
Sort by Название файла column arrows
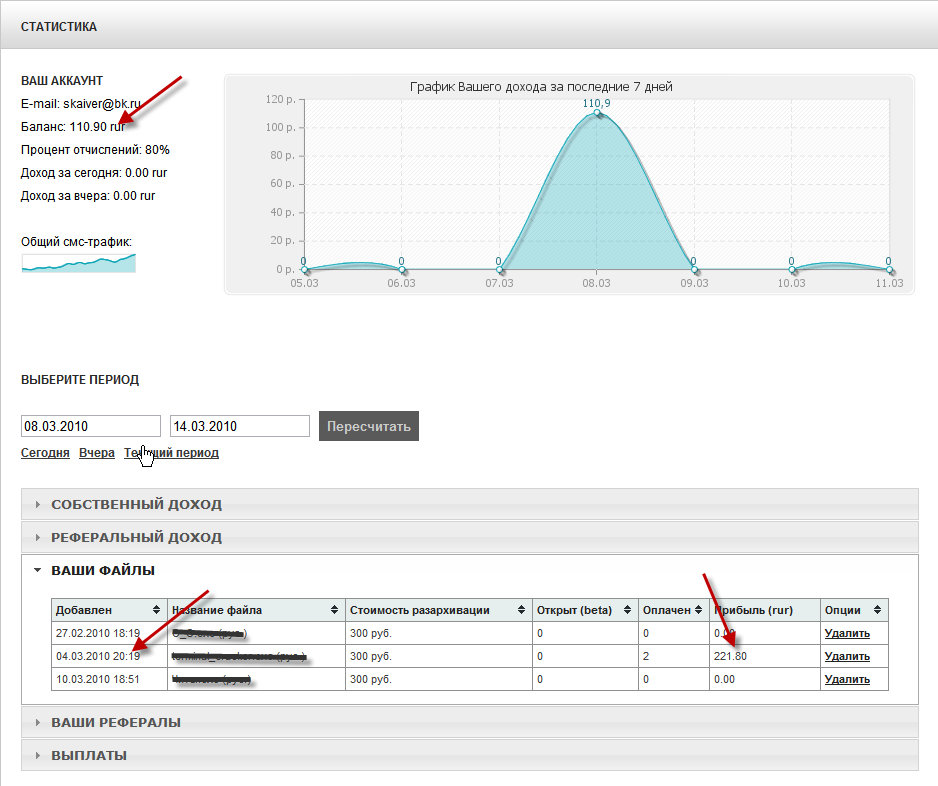coord(334,610)
